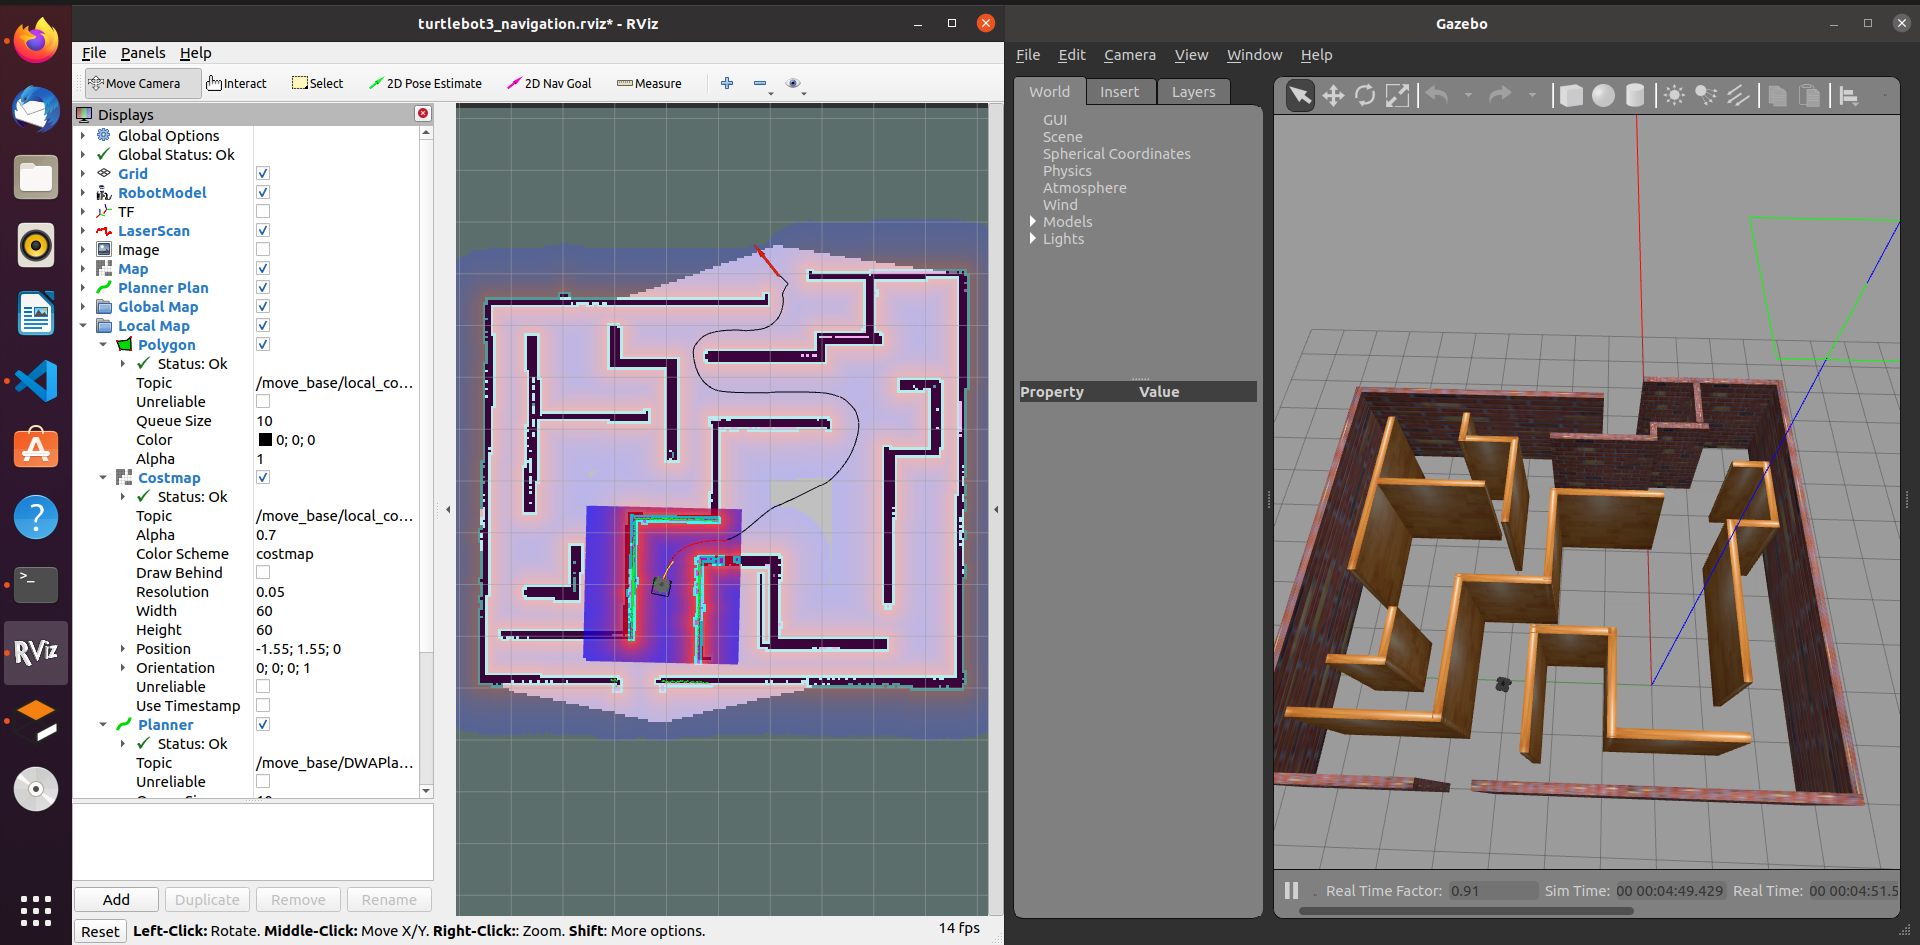Open the align tool in Gazebo toolbar
Screen dimensions: 1920x945
1849,95
